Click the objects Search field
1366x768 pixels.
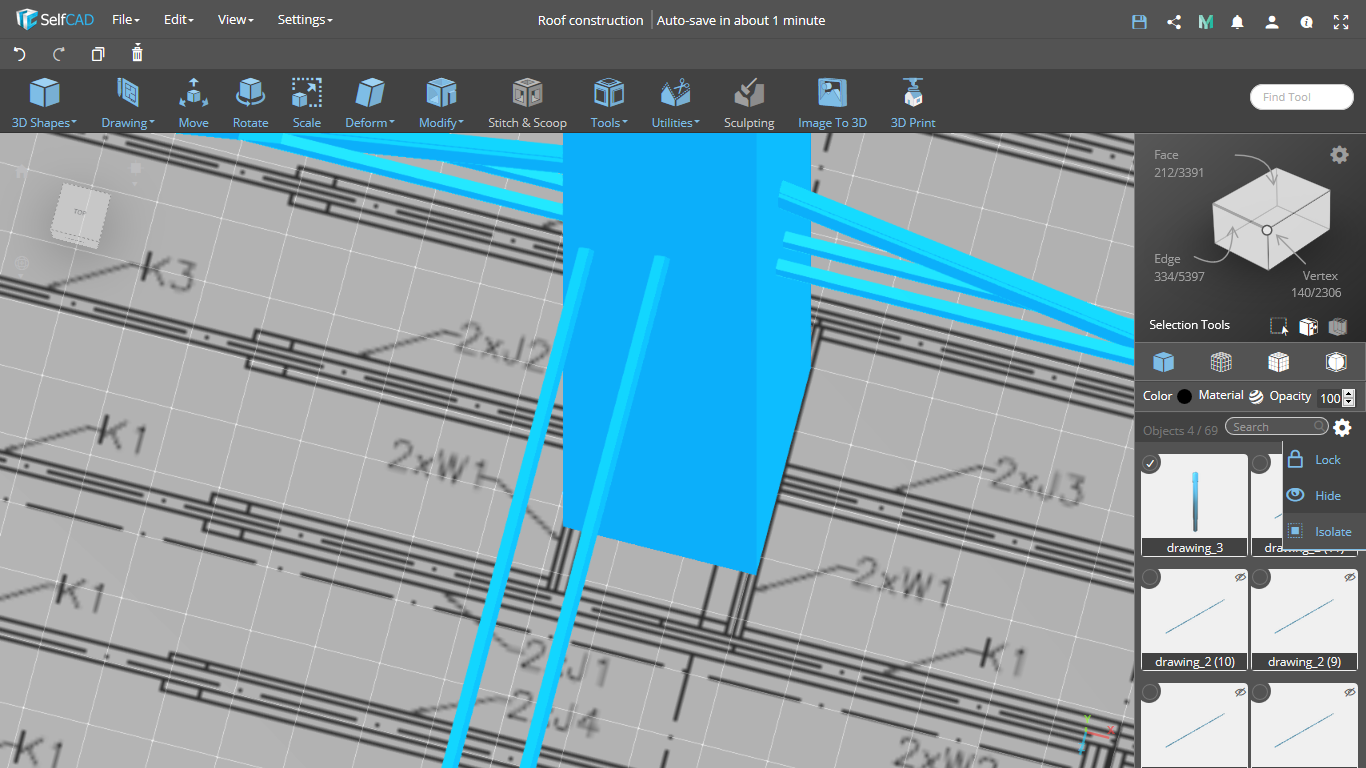click(1277, 427)
